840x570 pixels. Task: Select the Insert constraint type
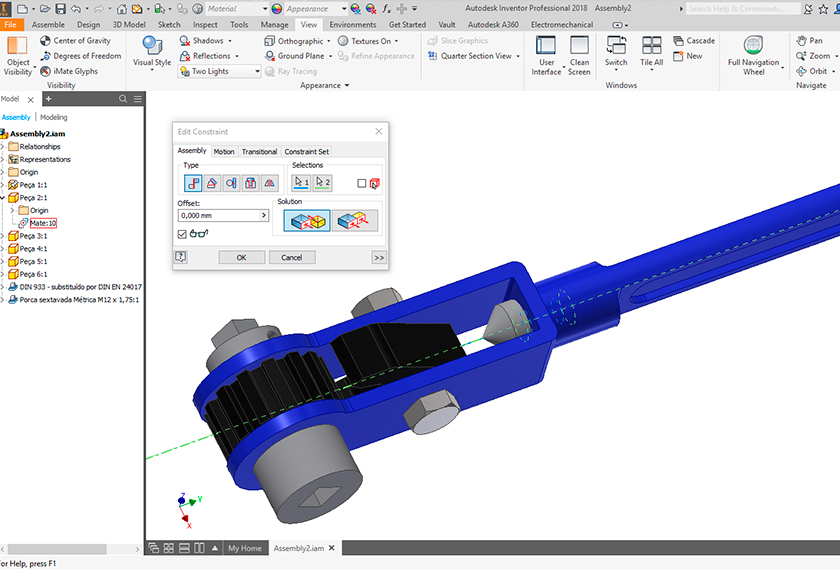(x=250, y=183)
